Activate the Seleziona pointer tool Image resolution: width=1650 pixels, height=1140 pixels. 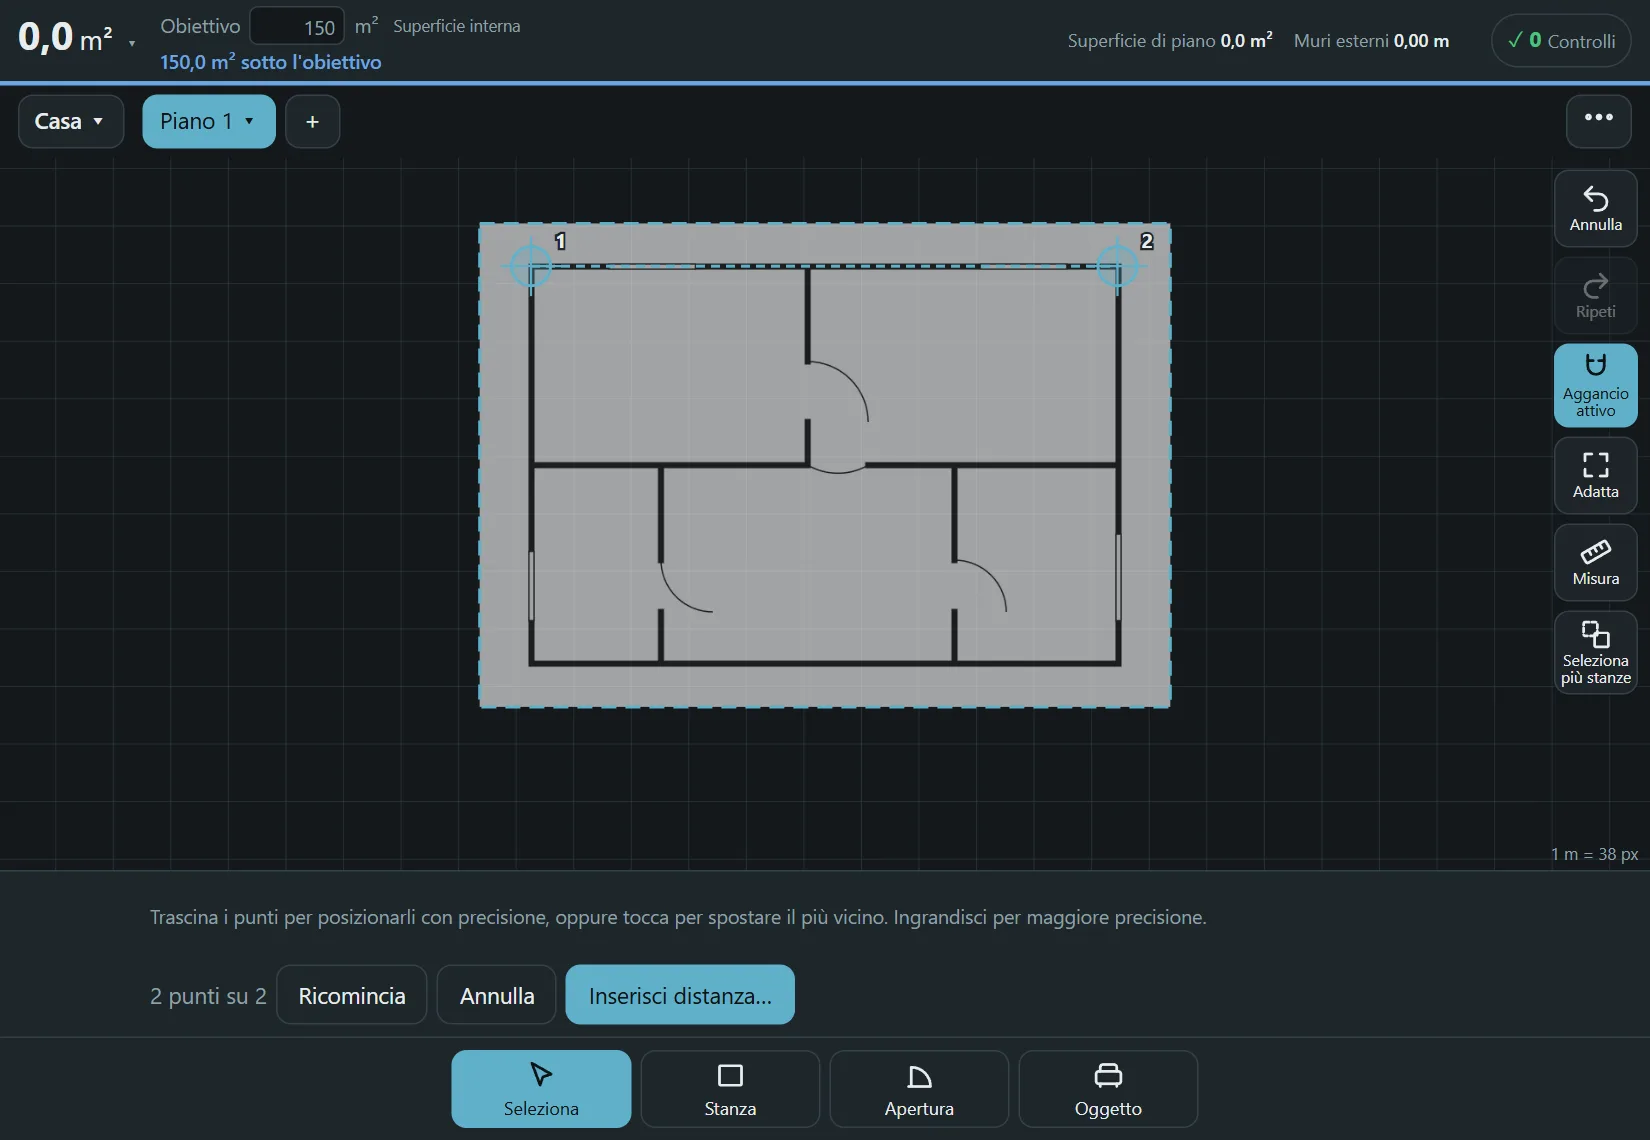pyautogui.click(x=541, y=1089)
